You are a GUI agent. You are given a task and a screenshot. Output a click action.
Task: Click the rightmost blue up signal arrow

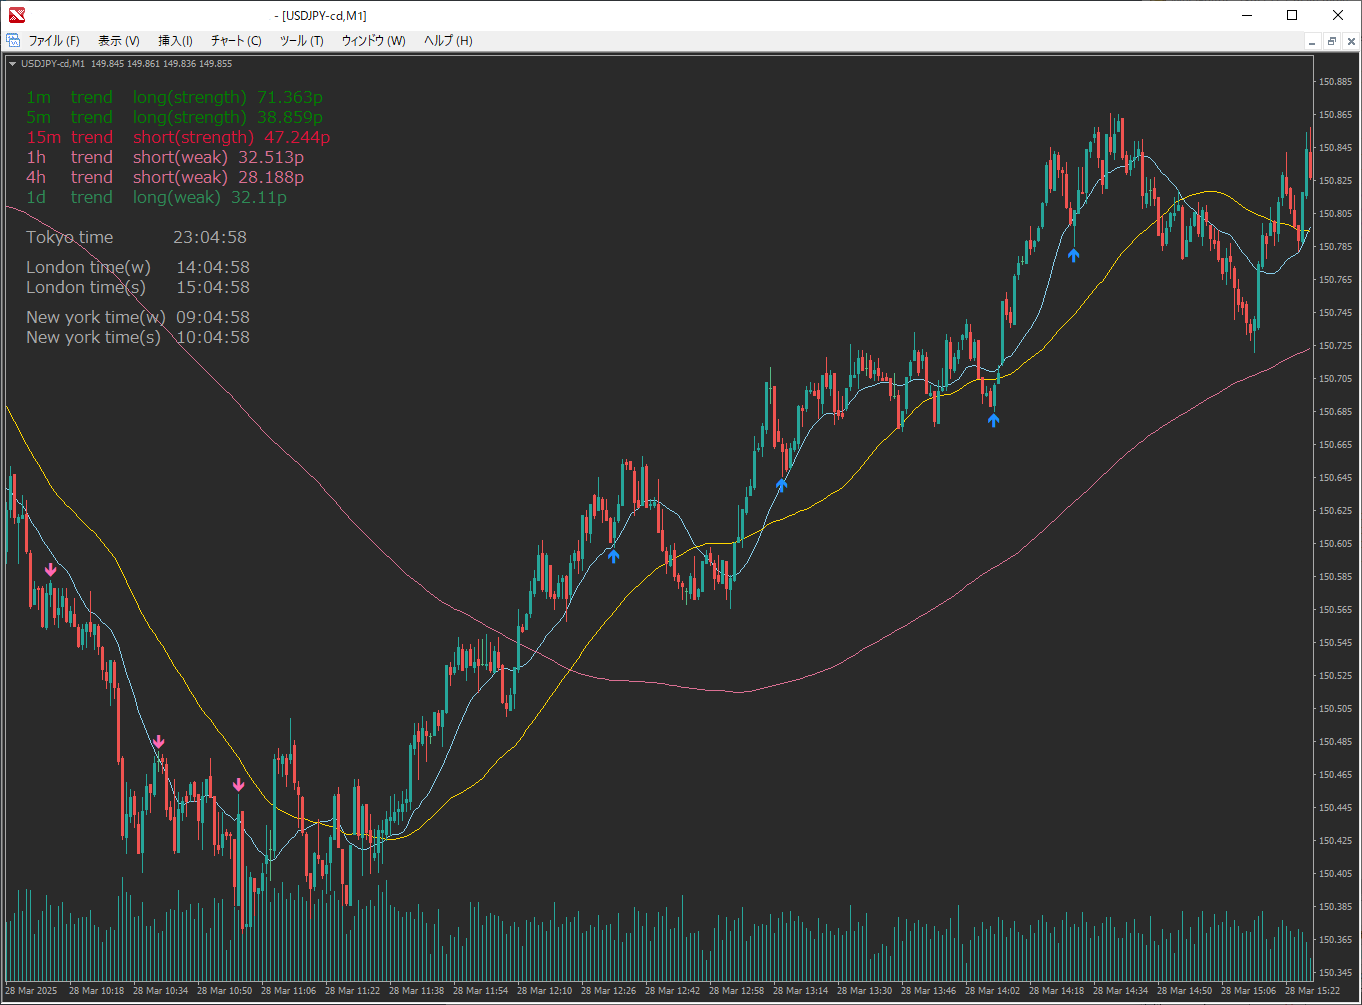pos(1073,255)
